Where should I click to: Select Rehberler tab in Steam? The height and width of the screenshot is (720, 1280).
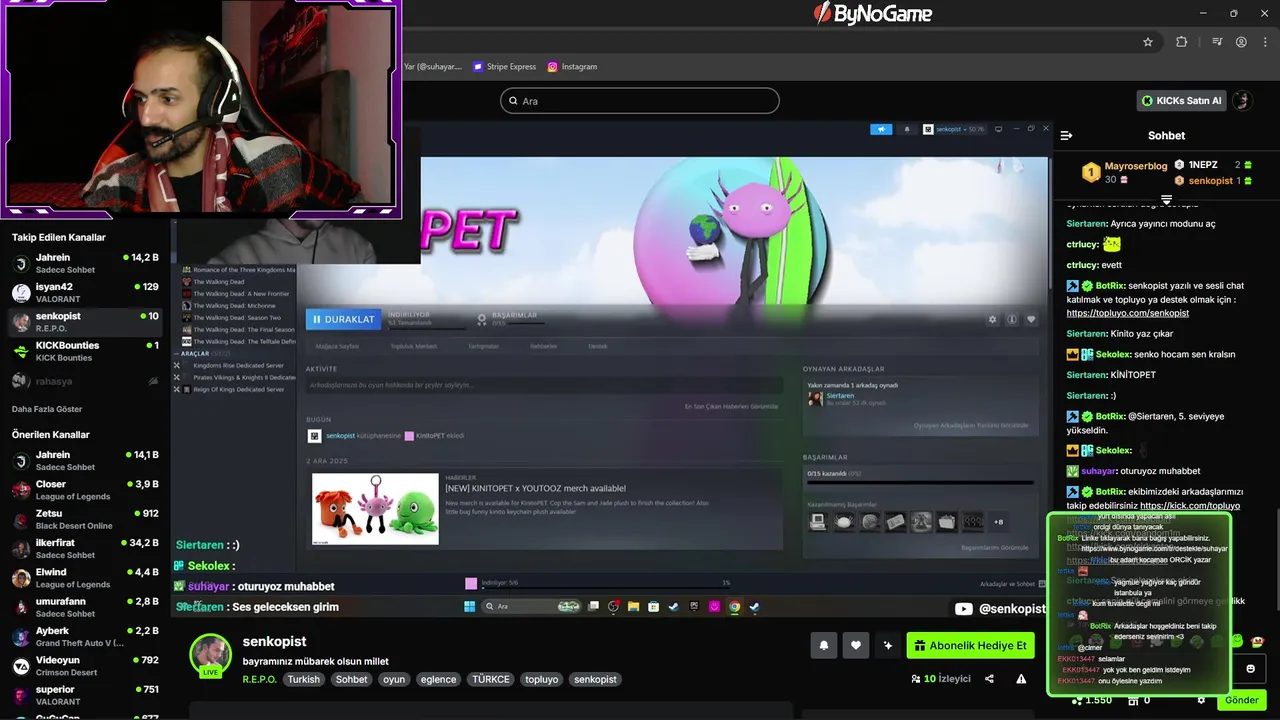544,346
